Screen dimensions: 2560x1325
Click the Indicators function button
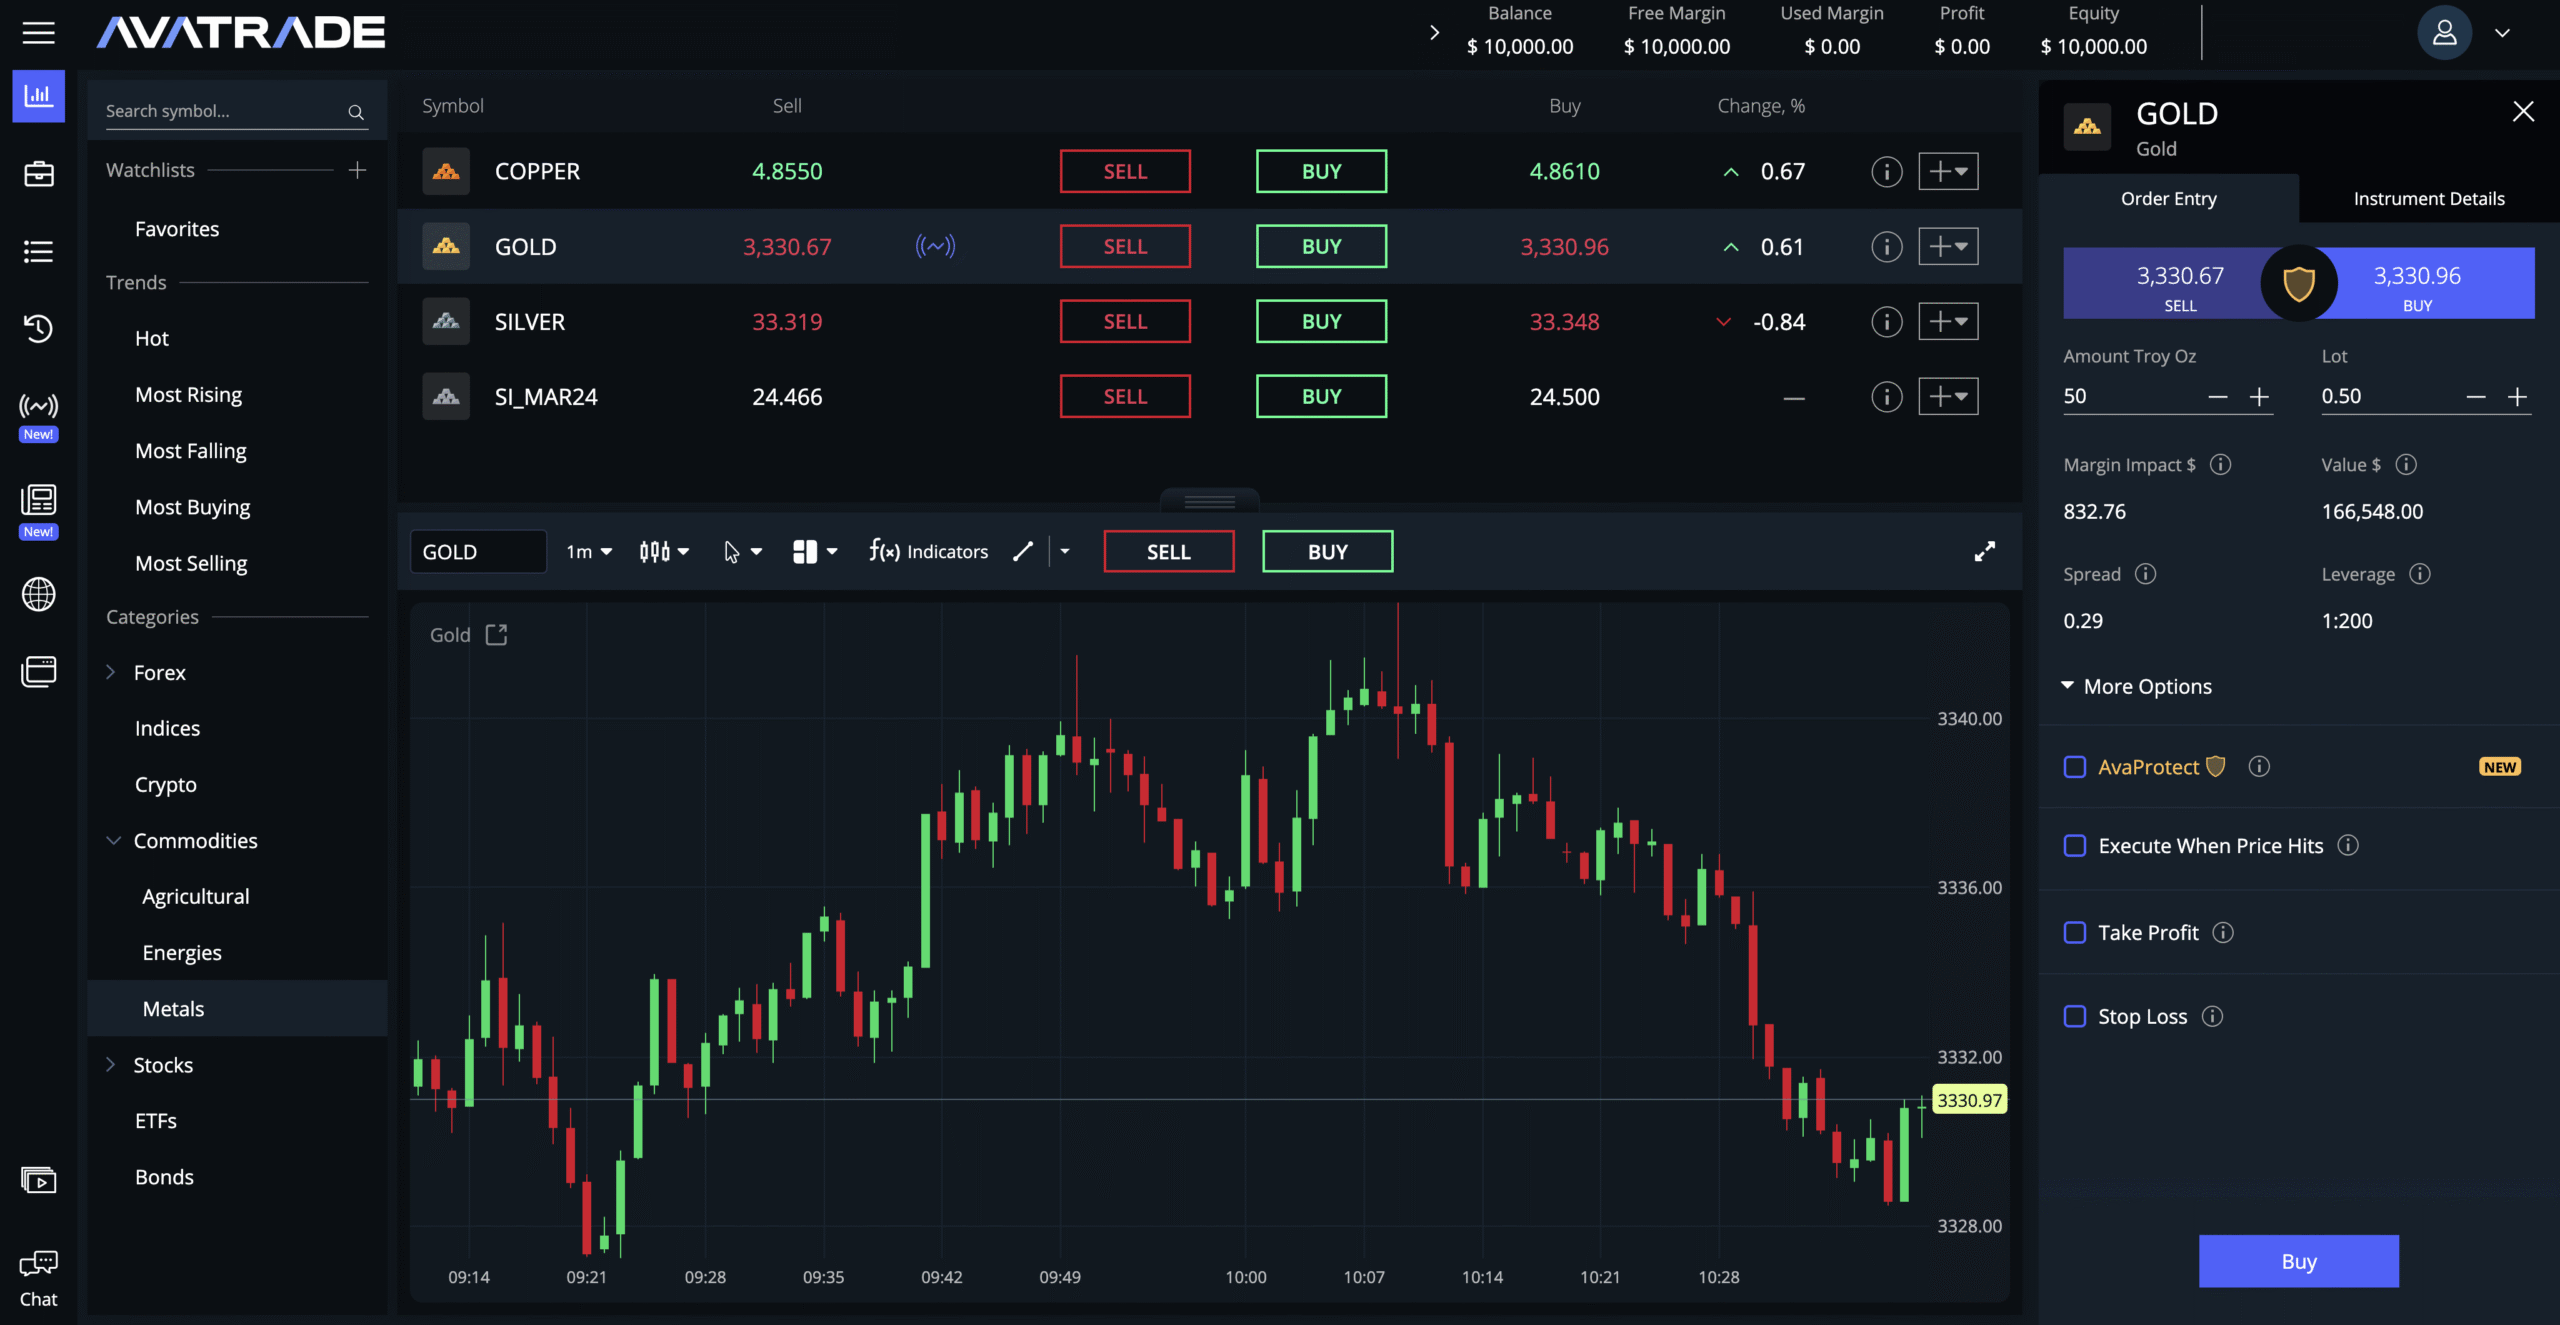pos(928,552)
